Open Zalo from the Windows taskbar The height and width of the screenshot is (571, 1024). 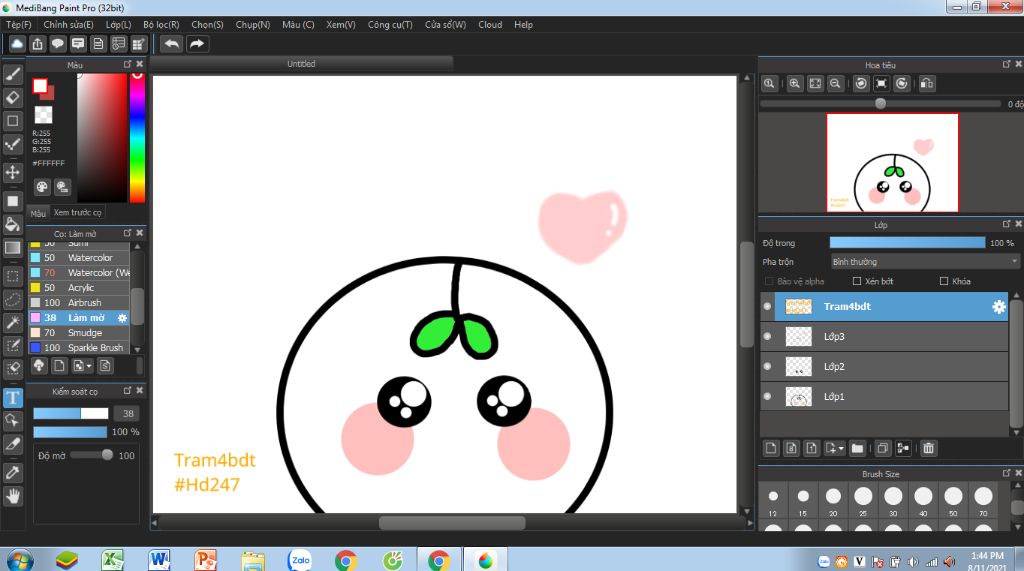pyautogui.click(x=299, y=560)
